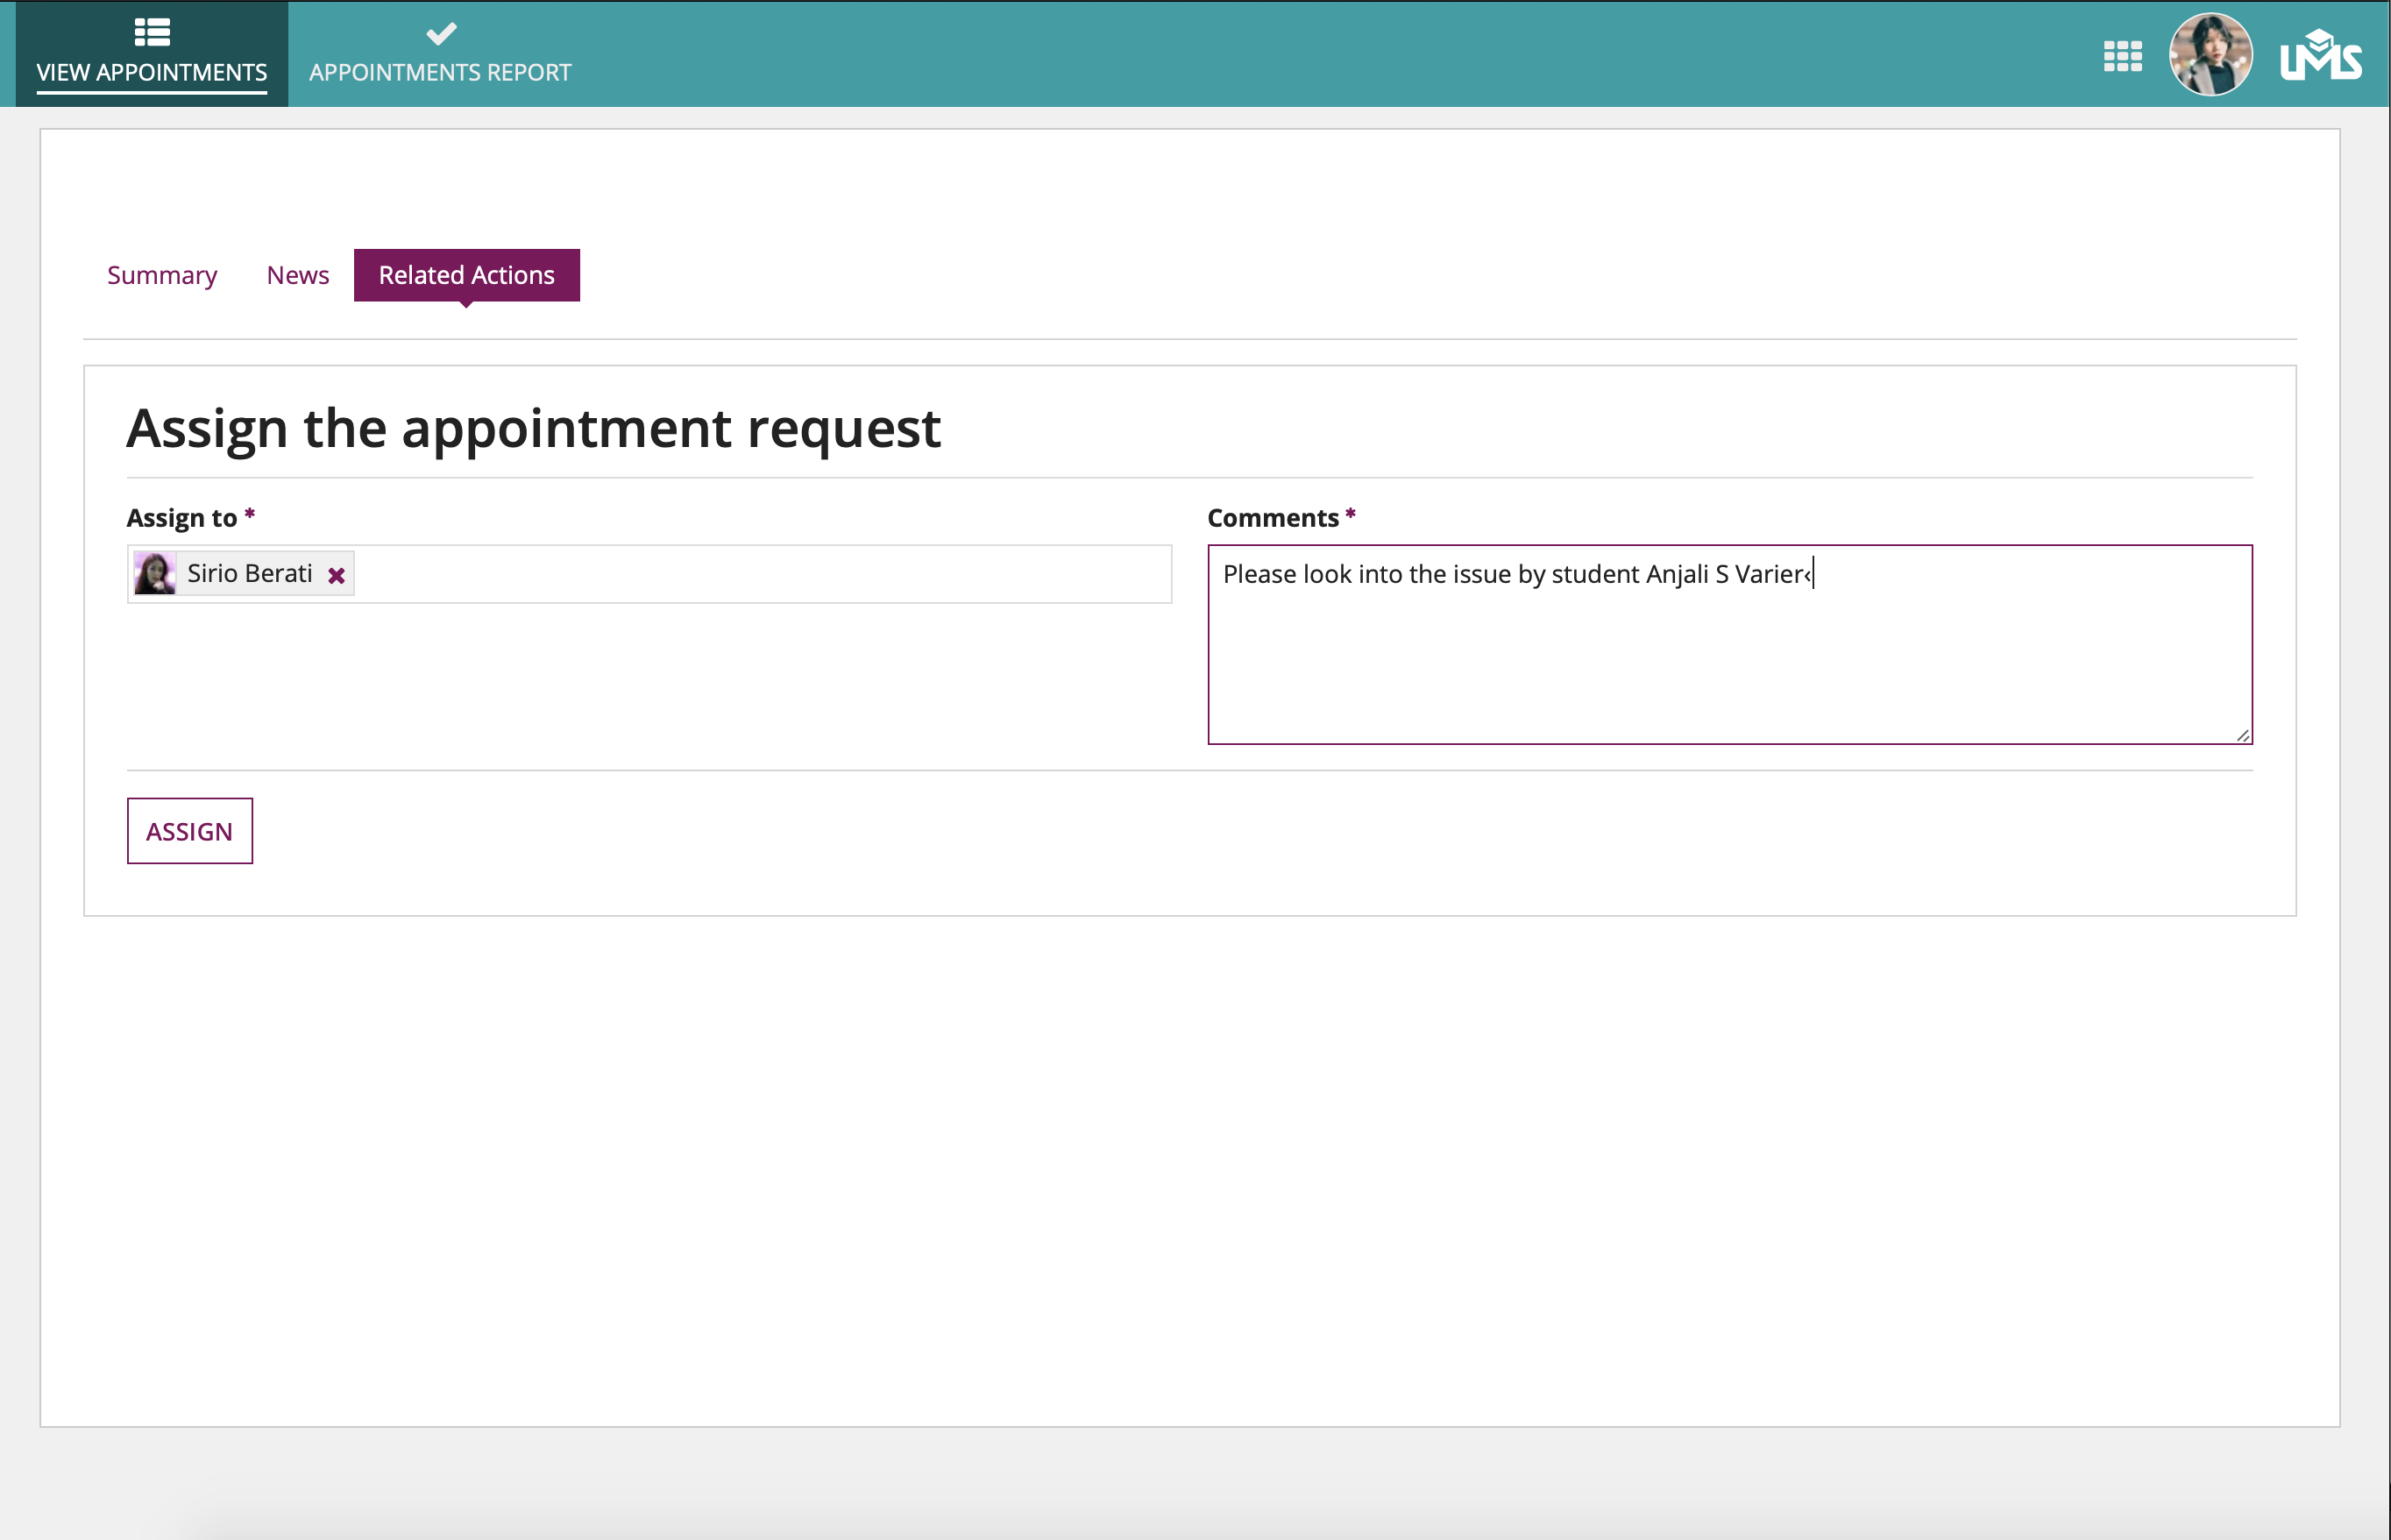
Task: Open the user profile avatar menu
Action: 2210,55
